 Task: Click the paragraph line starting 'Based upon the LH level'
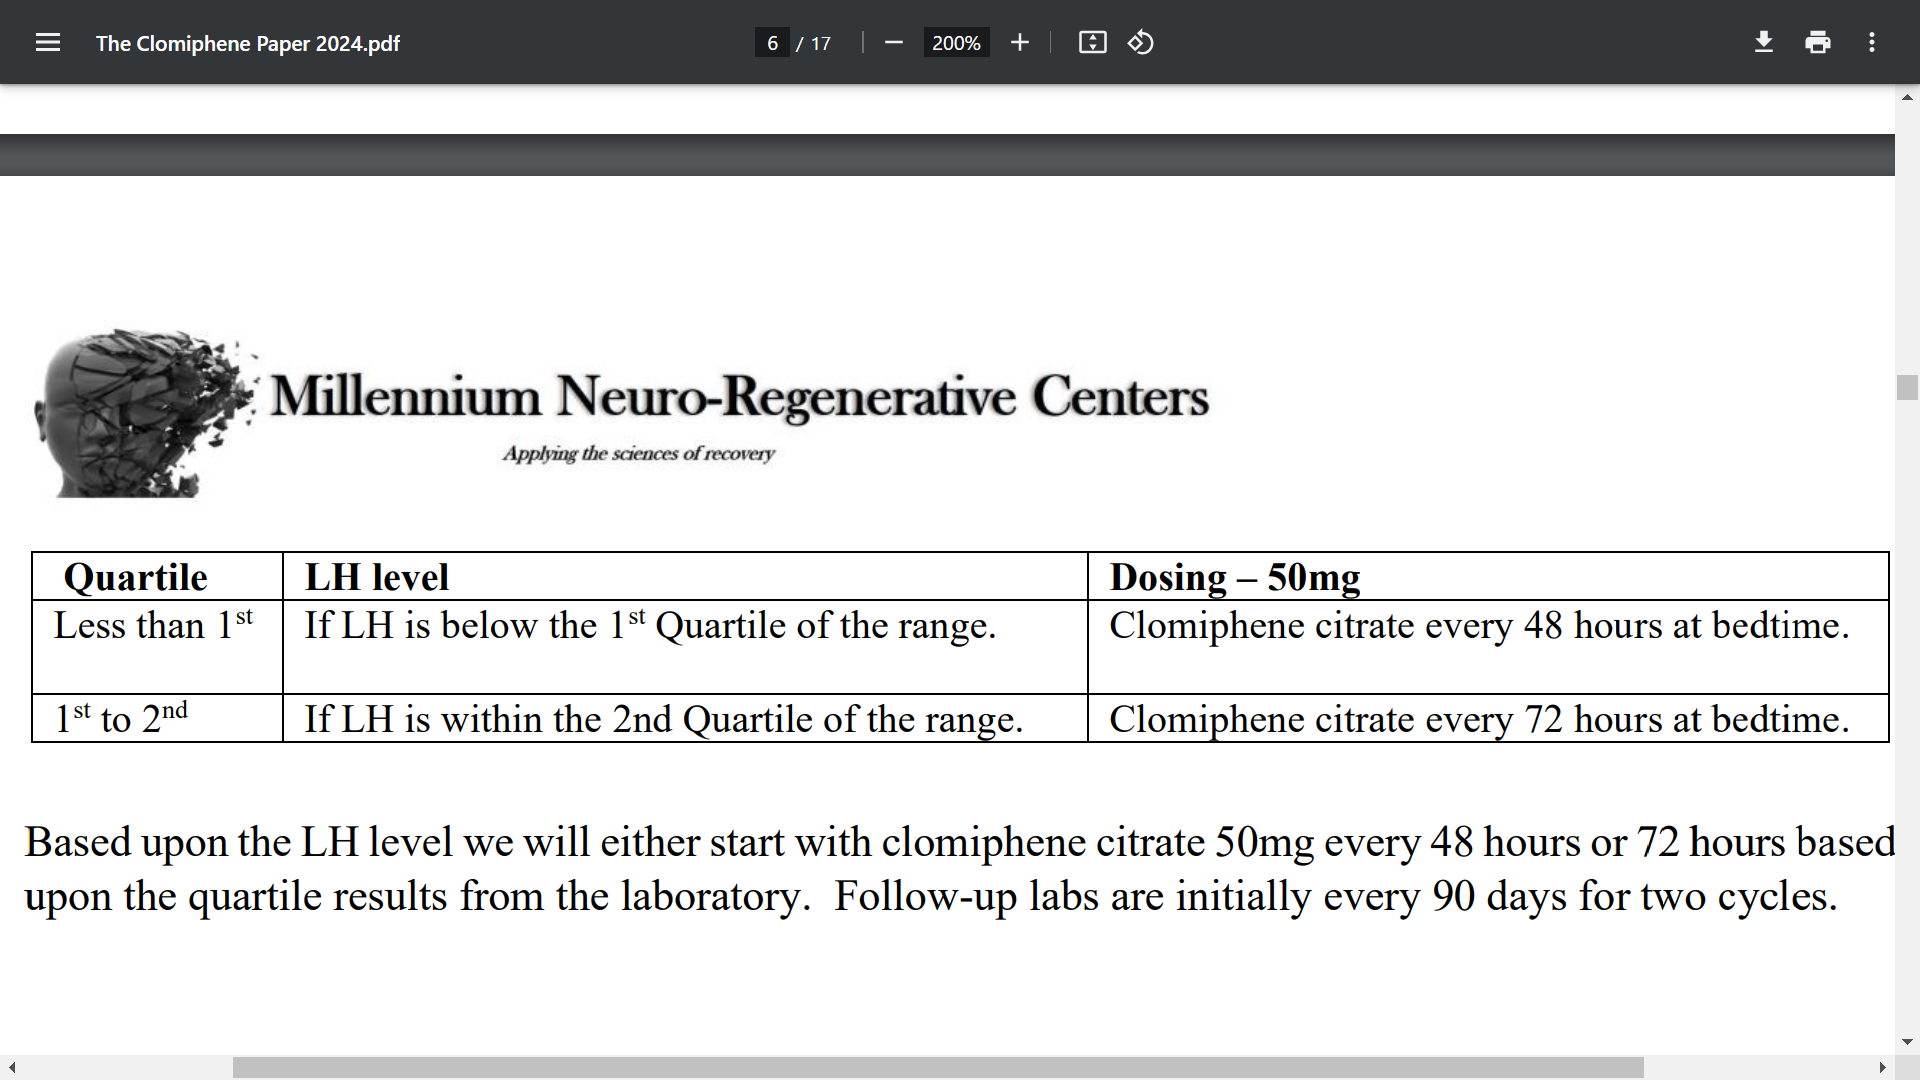coord(959,842)
